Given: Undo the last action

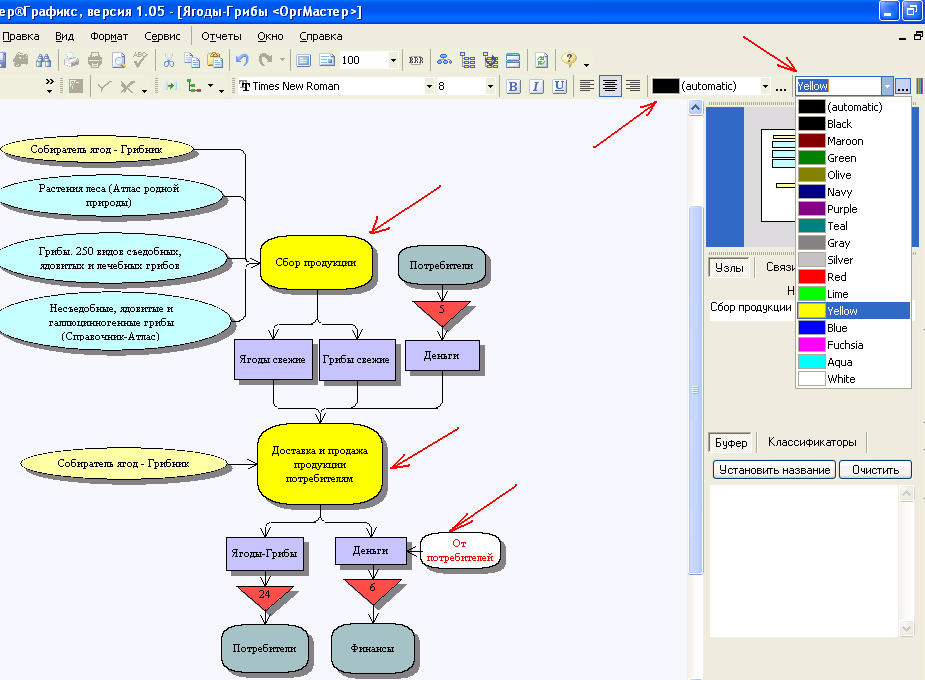Looking at the screenshot, I should coord(242,60).
